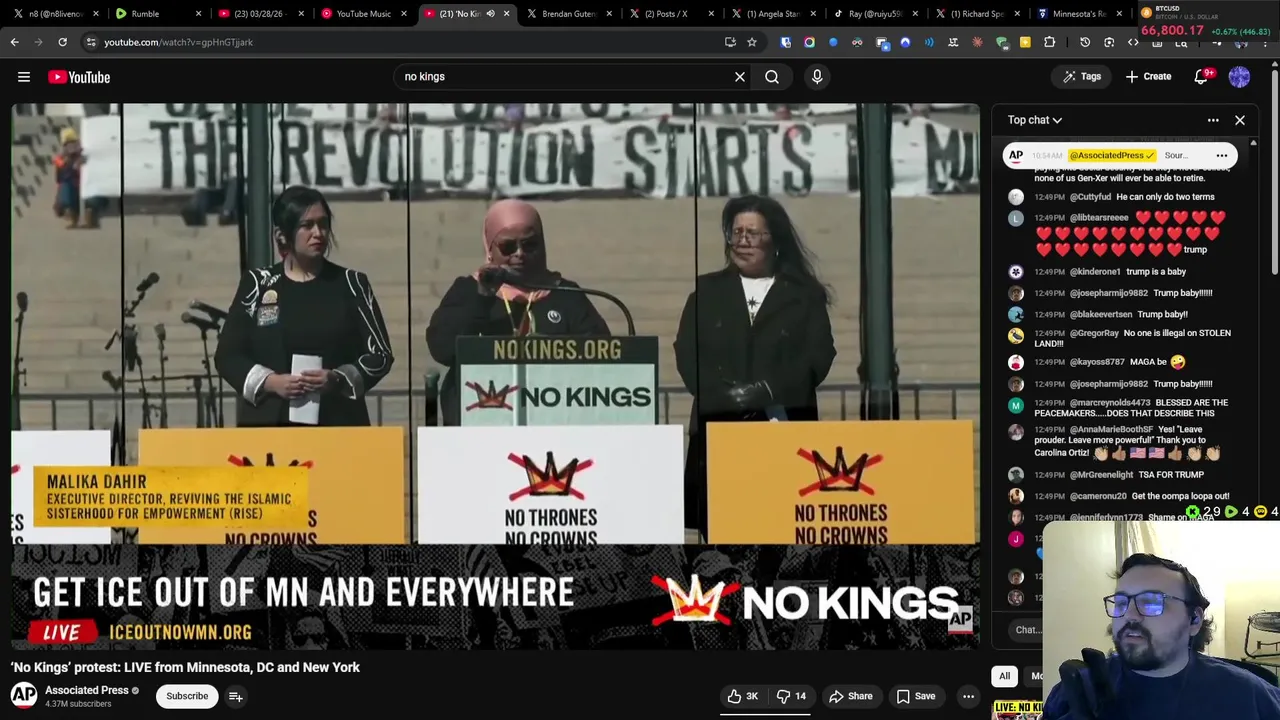Open pinned AssociatedPress message options
Image resolution: width=1280 pixels, height=720 pixels.
pyautogui.click(x=1221, y=155)
